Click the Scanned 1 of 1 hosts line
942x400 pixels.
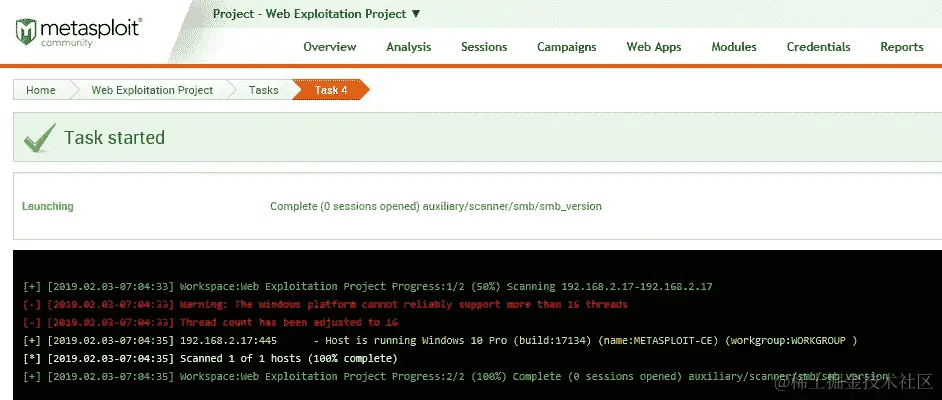click(210, 359)
